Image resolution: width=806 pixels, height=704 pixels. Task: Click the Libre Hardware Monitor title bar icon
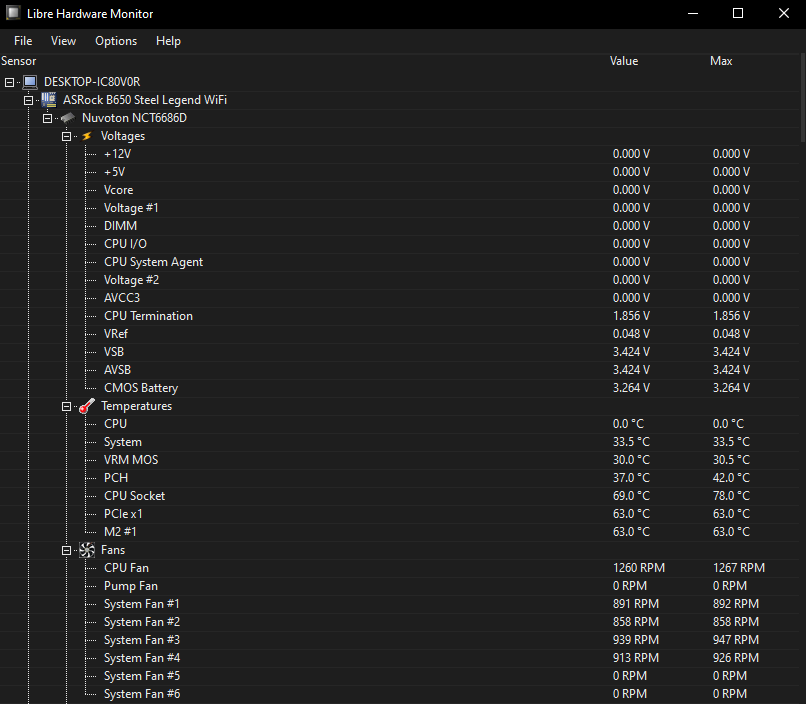click(14, 14)
